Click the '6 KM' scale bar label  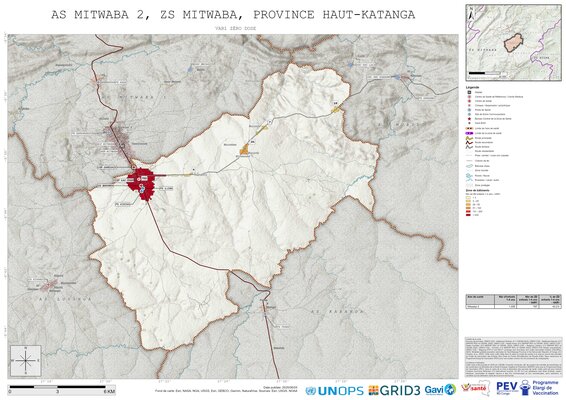point(110,391)
